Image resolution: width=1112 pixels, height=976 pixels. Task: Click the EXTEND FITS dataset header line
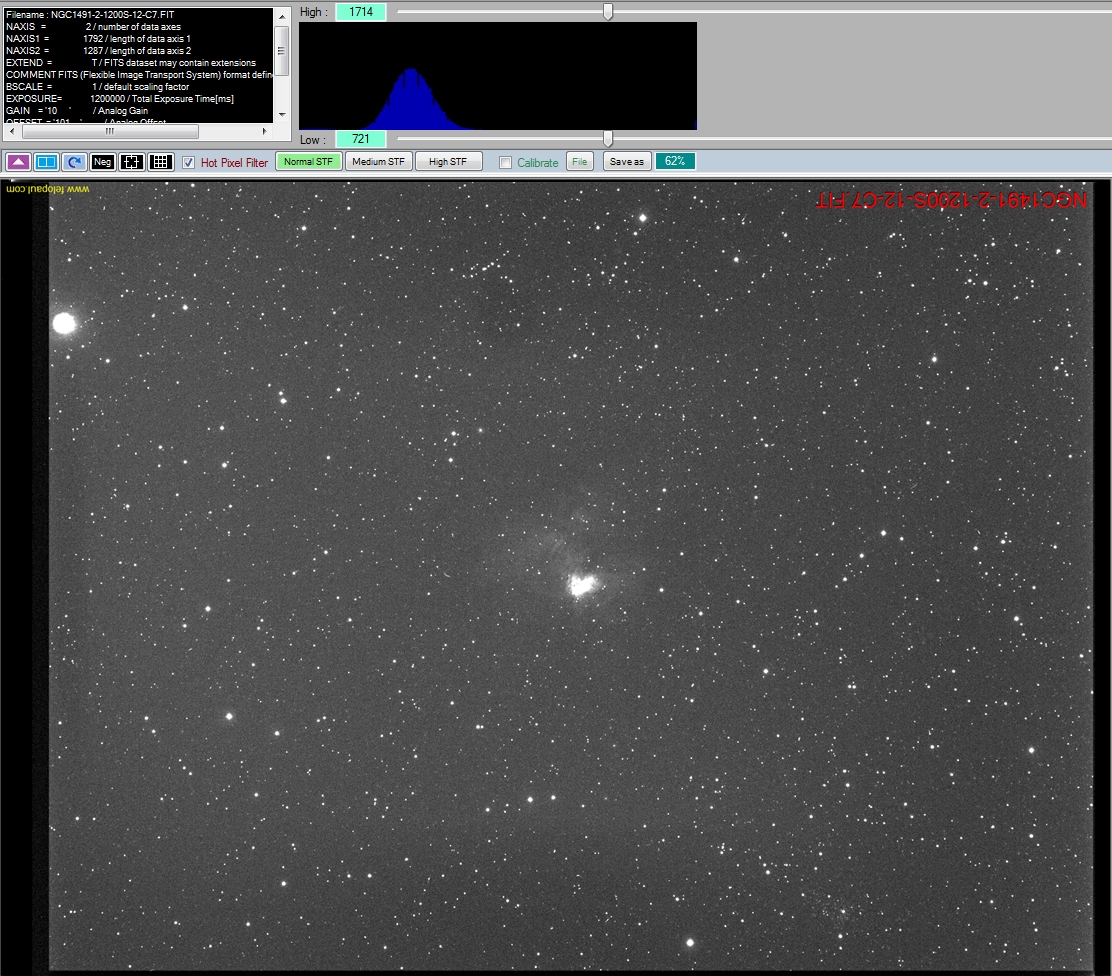click(131, 62)
